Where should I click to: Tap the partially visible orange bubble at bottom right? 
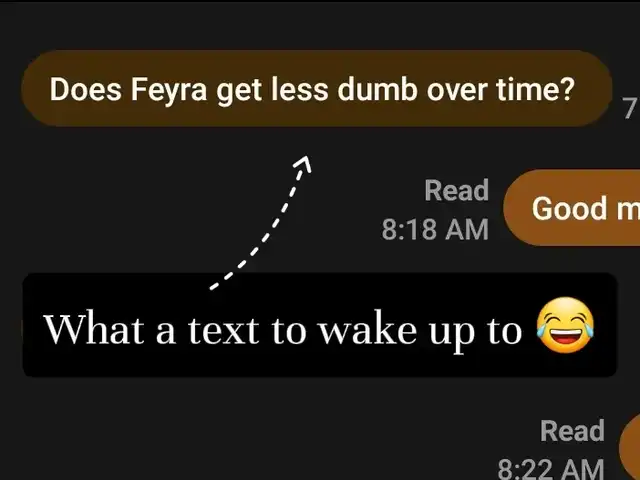point(629,446)
